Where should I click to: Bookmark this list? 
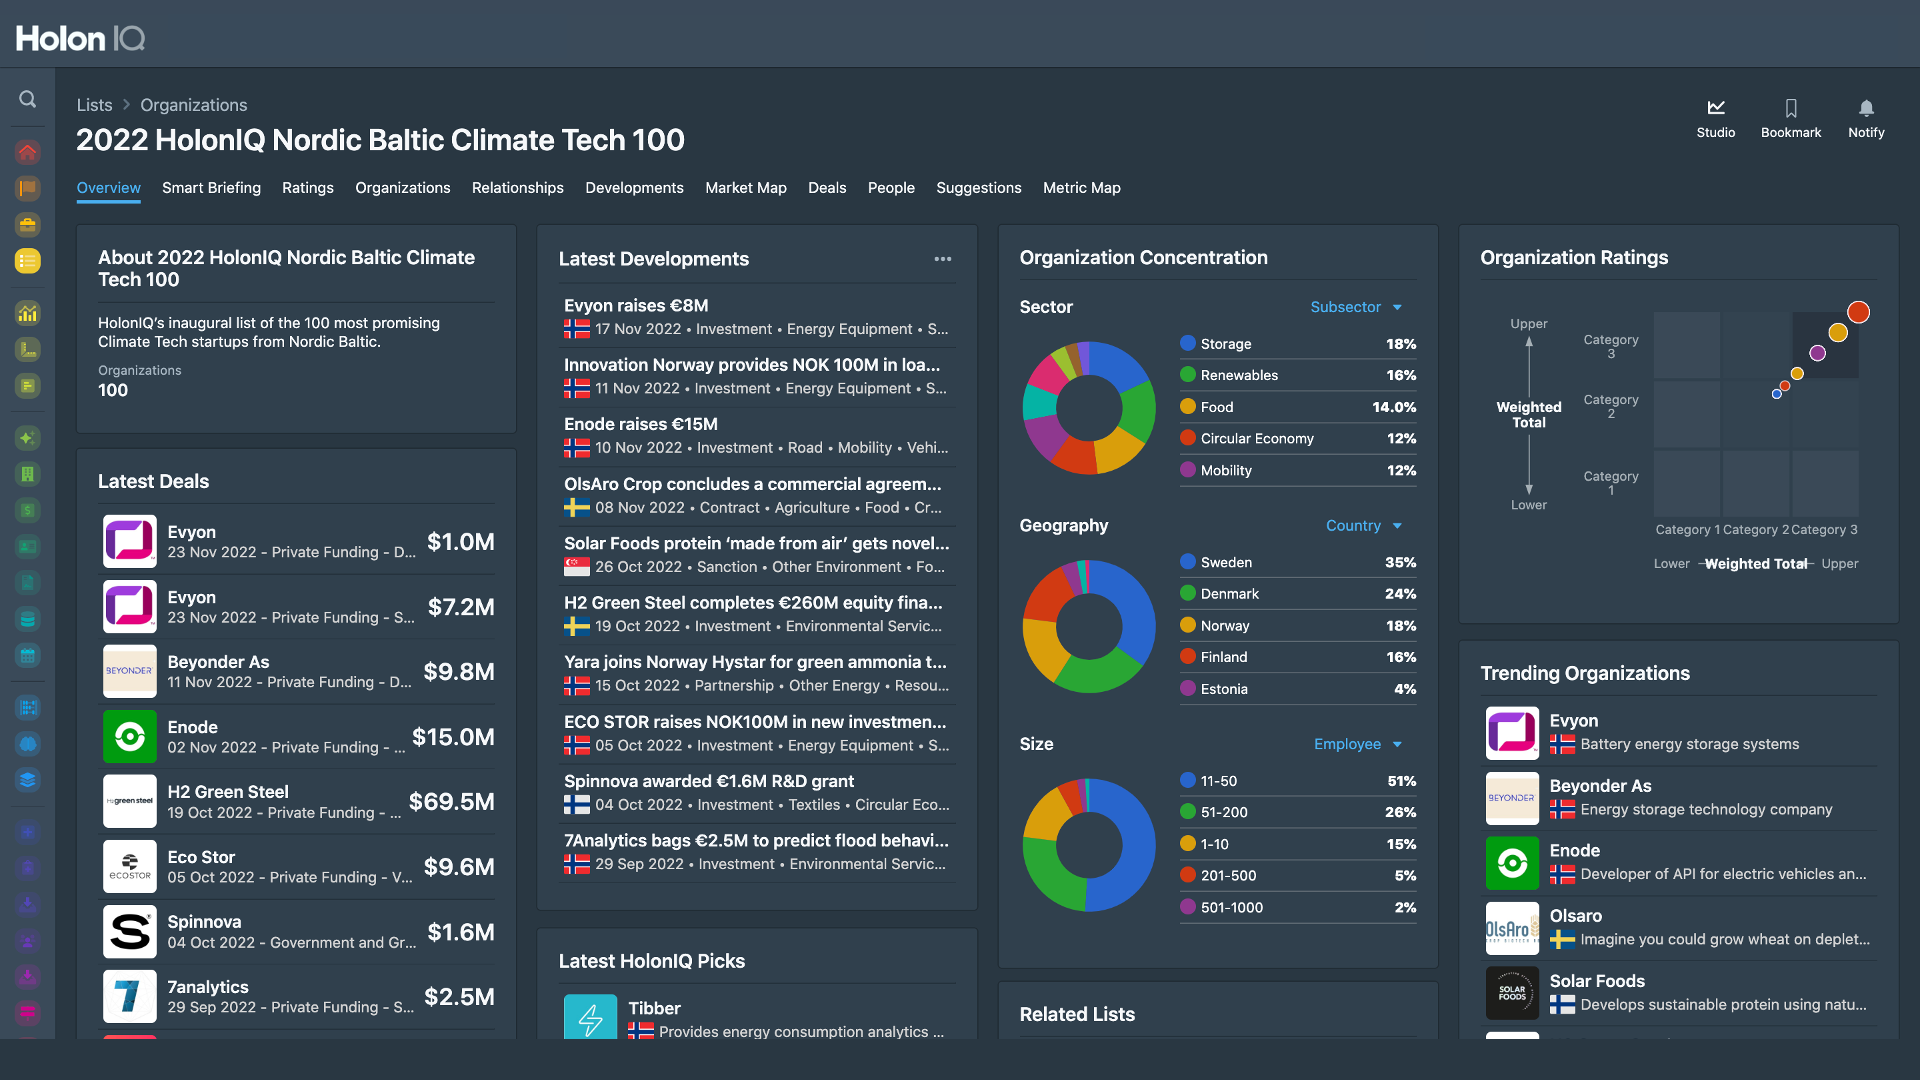[1791, 118]
